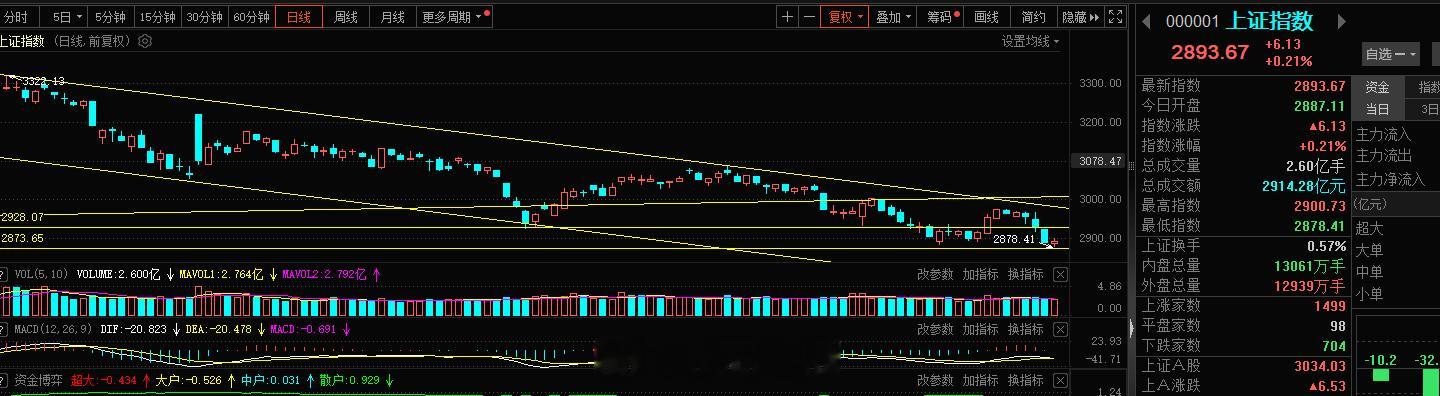This screenshot has width=1440, height=396.
Task: Open chart settings gear next to 上证指数
Action: coord(145,41)
